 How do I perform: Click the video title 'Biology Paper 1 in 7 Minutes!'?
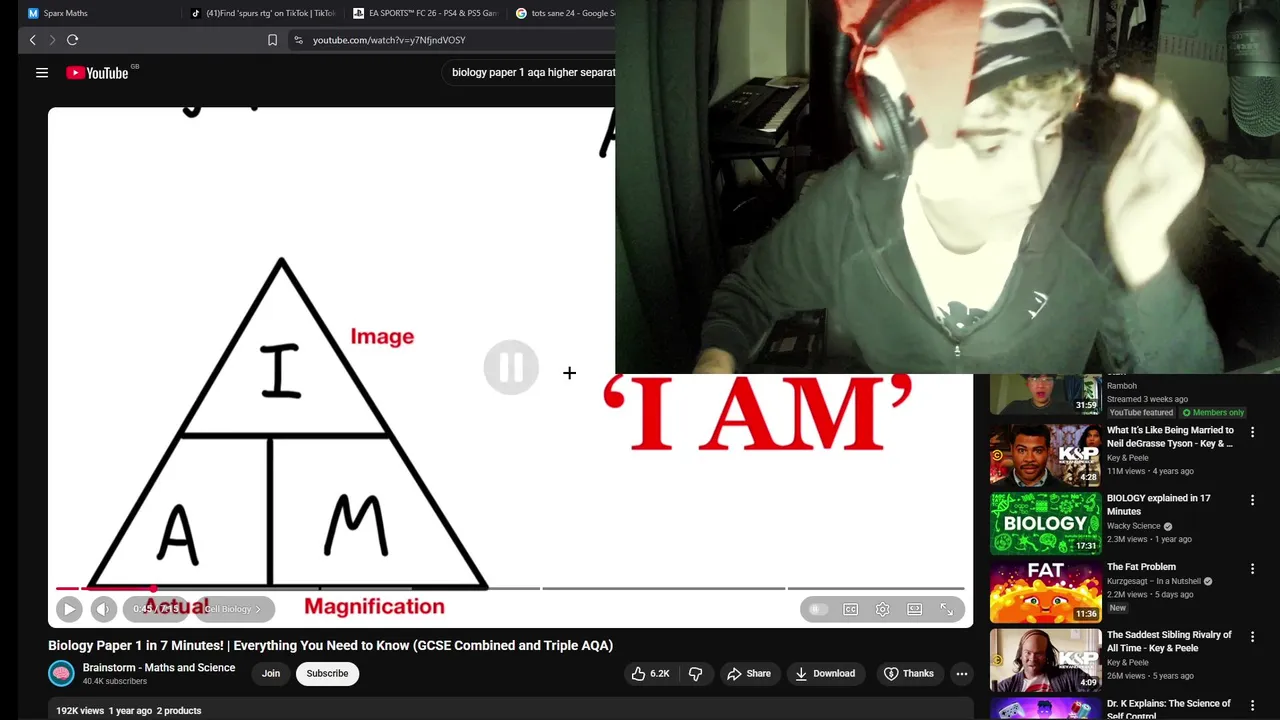point(330,646)
